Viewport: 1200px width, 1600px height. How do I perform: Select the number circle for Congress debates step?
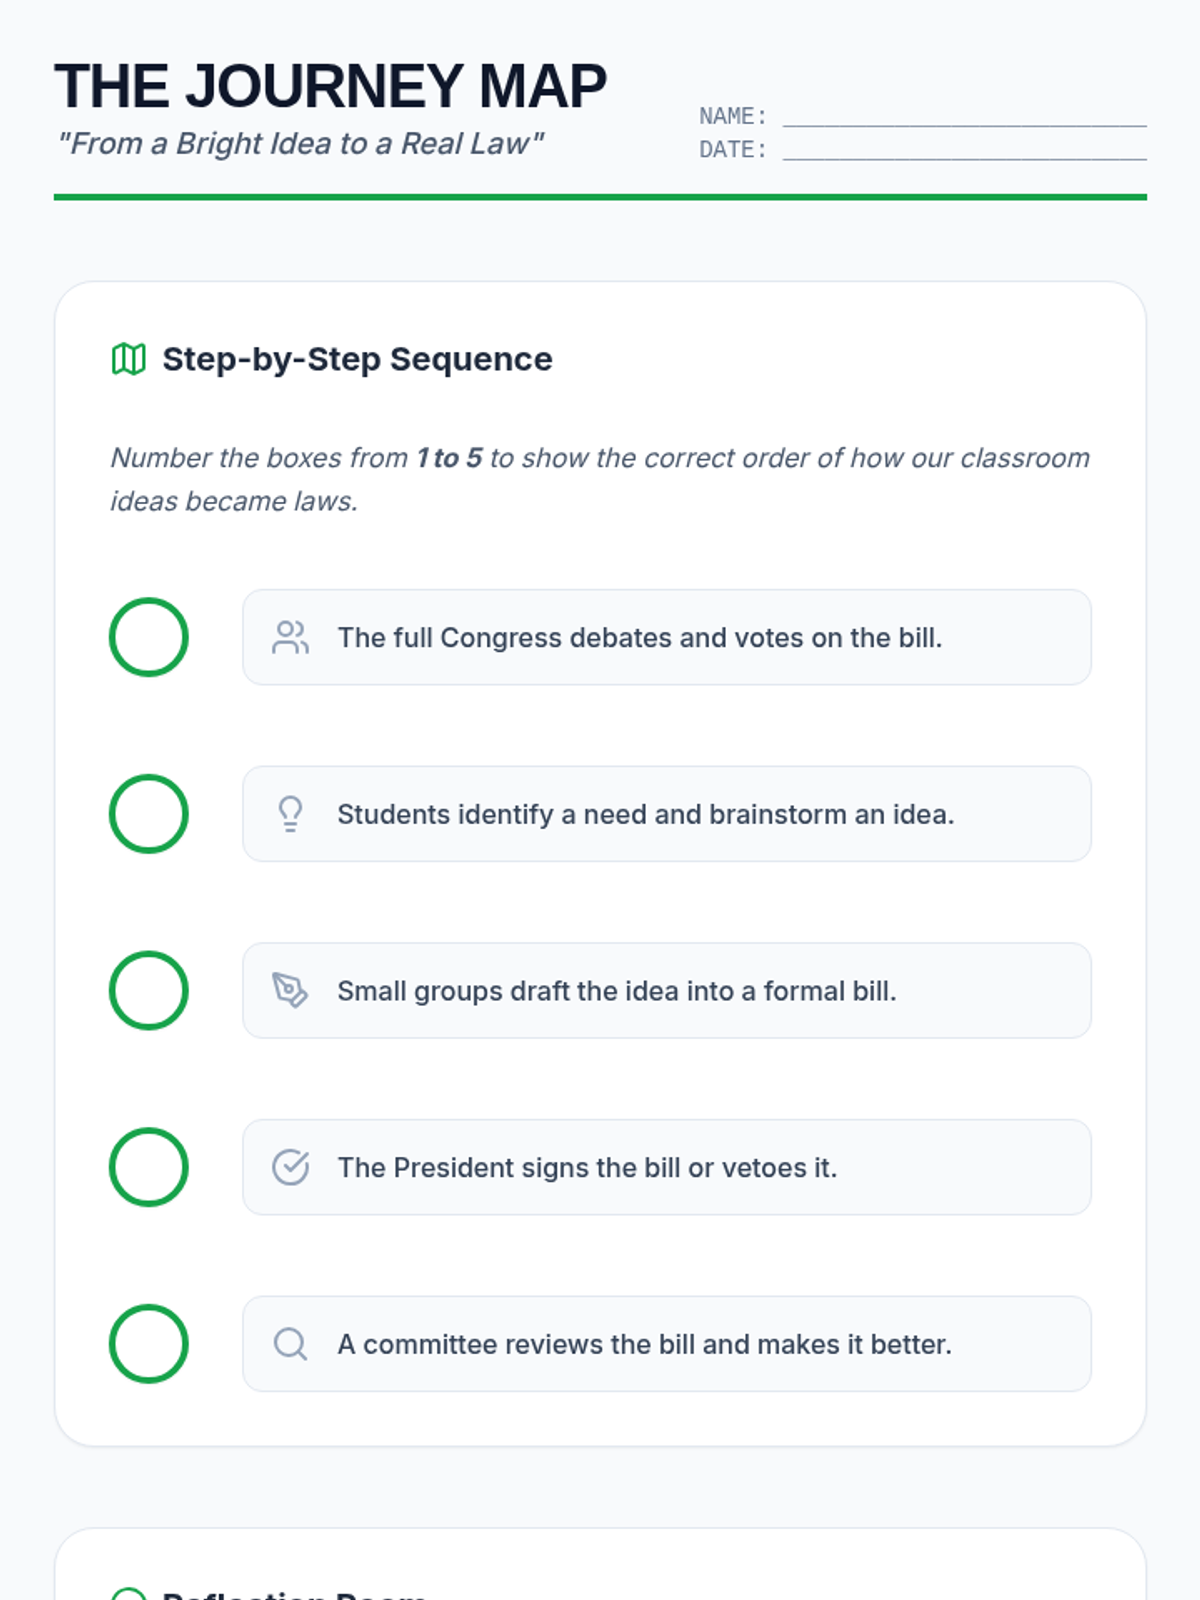pyautogui.click(x=149, y=637)
